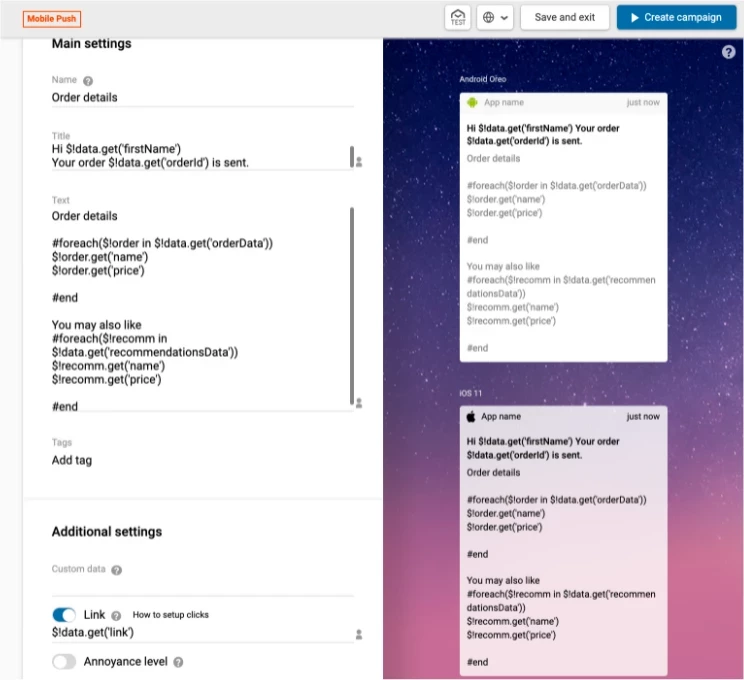Click the help icon next to Name
This screenshot has width=744, height=680.
(88, 80)
